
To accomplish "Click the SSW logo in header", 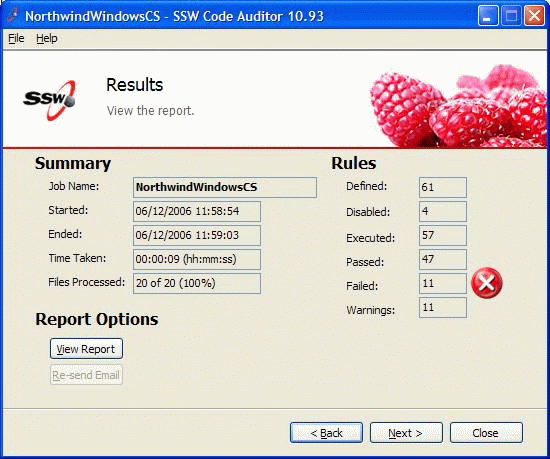I will coord(49,100).
